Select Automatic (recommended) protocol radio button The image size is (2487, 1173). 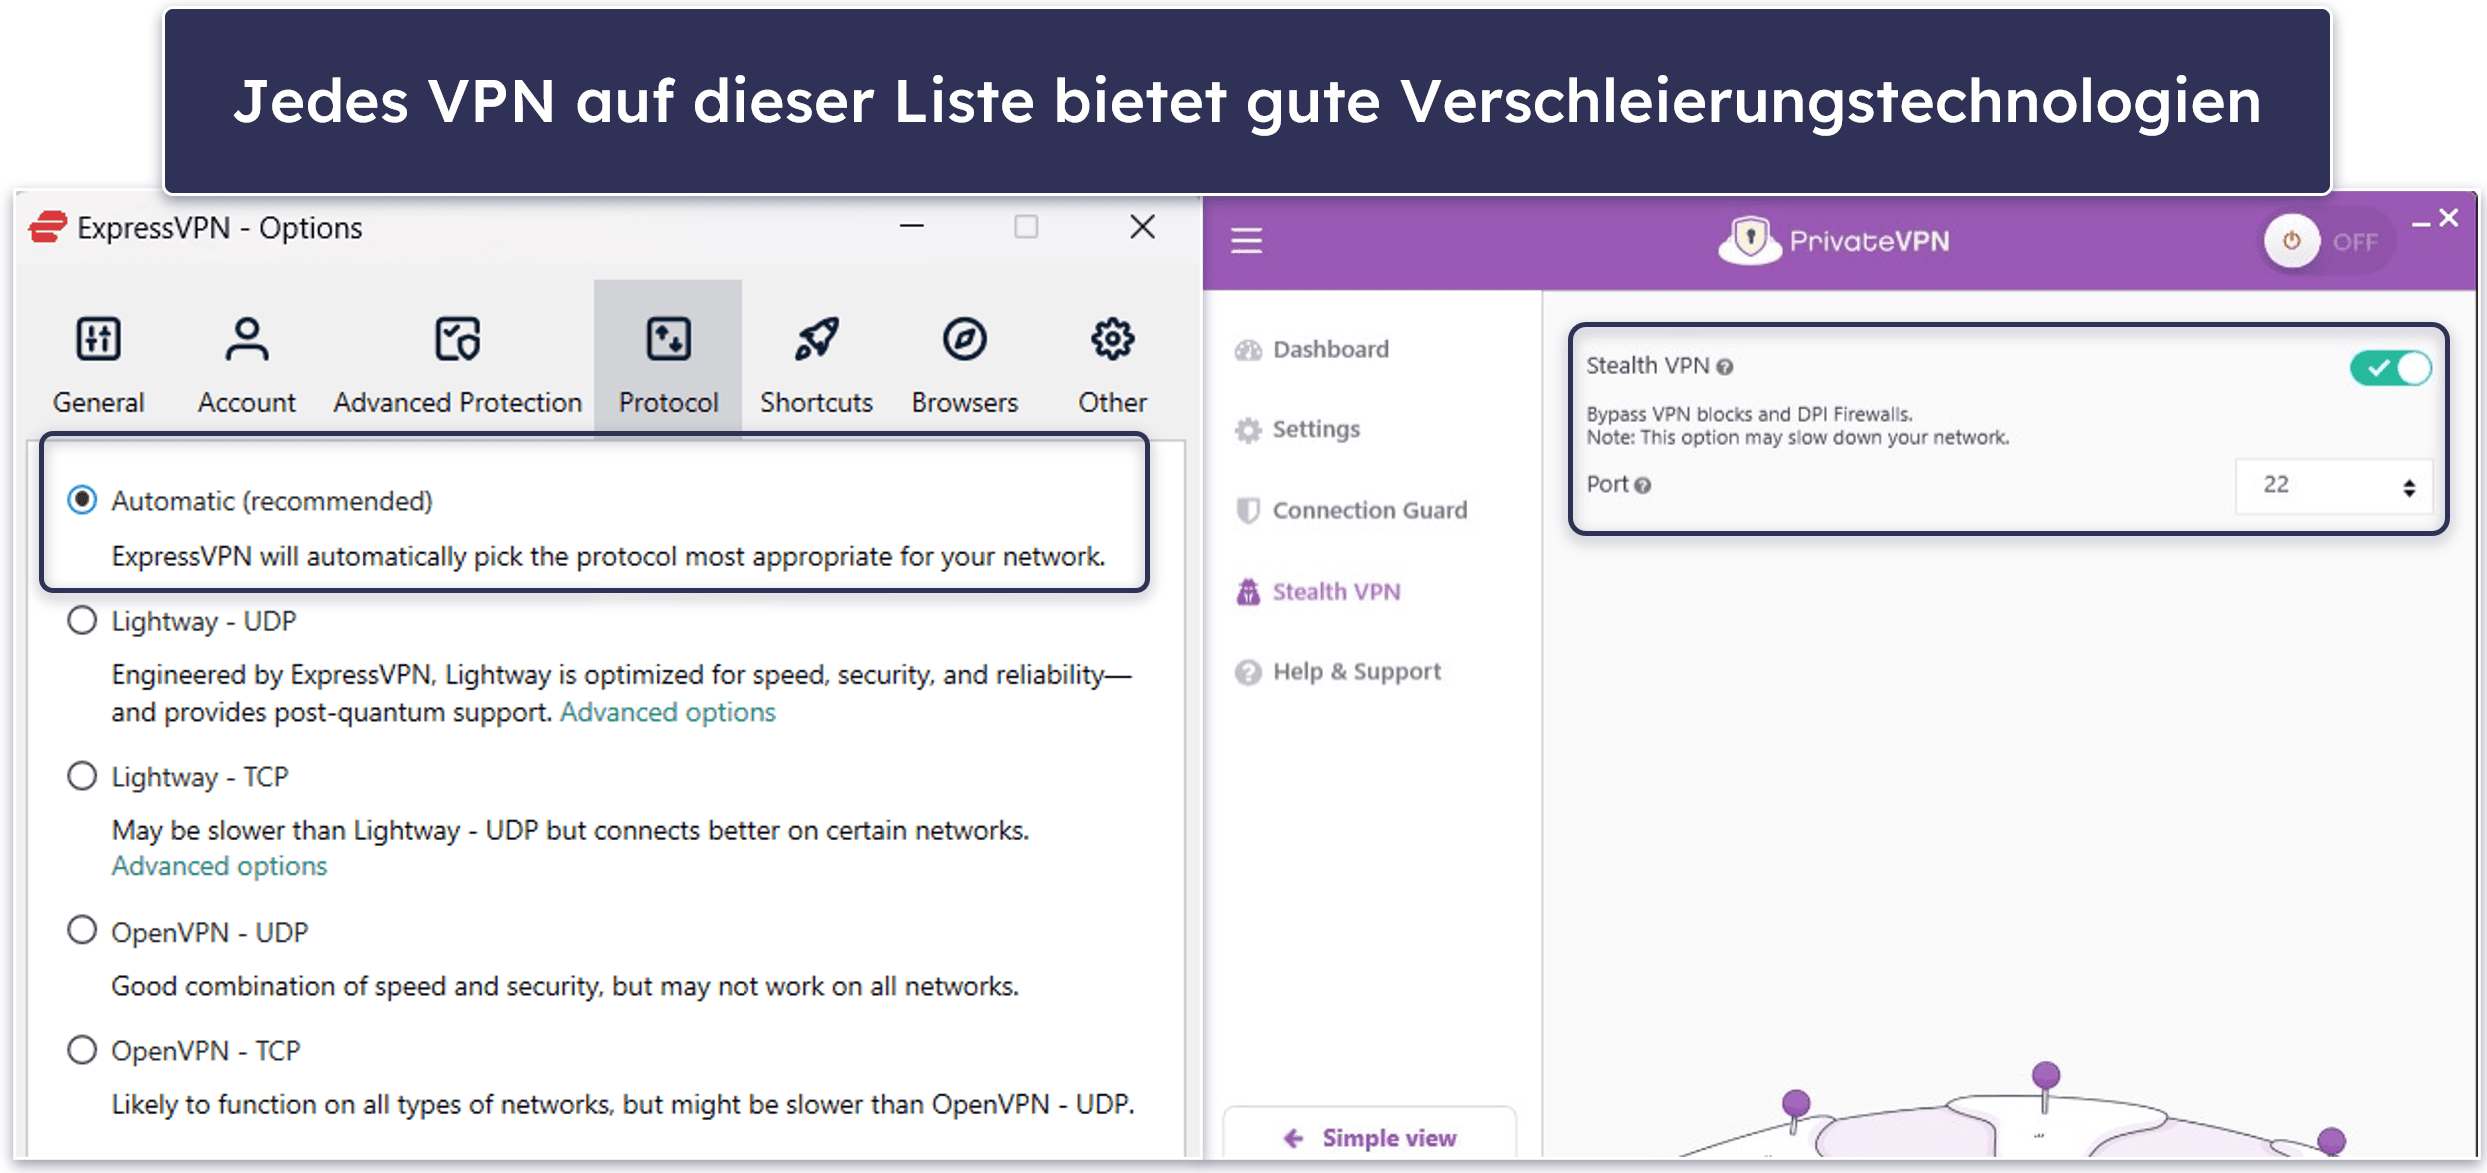[x=82, y=500]
